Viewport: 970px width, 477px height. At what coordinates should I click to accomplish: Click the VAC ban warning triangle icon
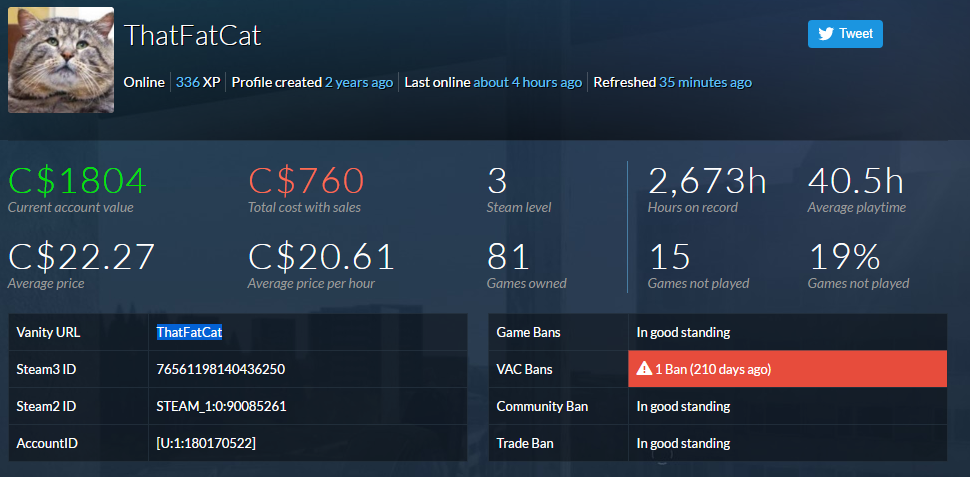pos(644,369)
